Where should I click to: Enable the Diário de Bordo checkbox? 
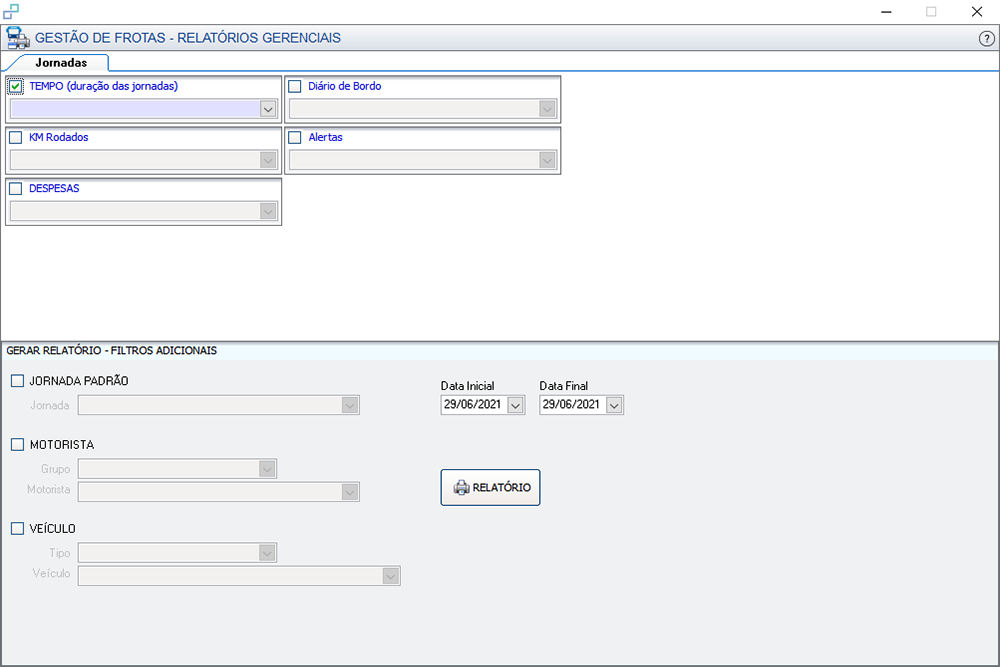(295, 86)
